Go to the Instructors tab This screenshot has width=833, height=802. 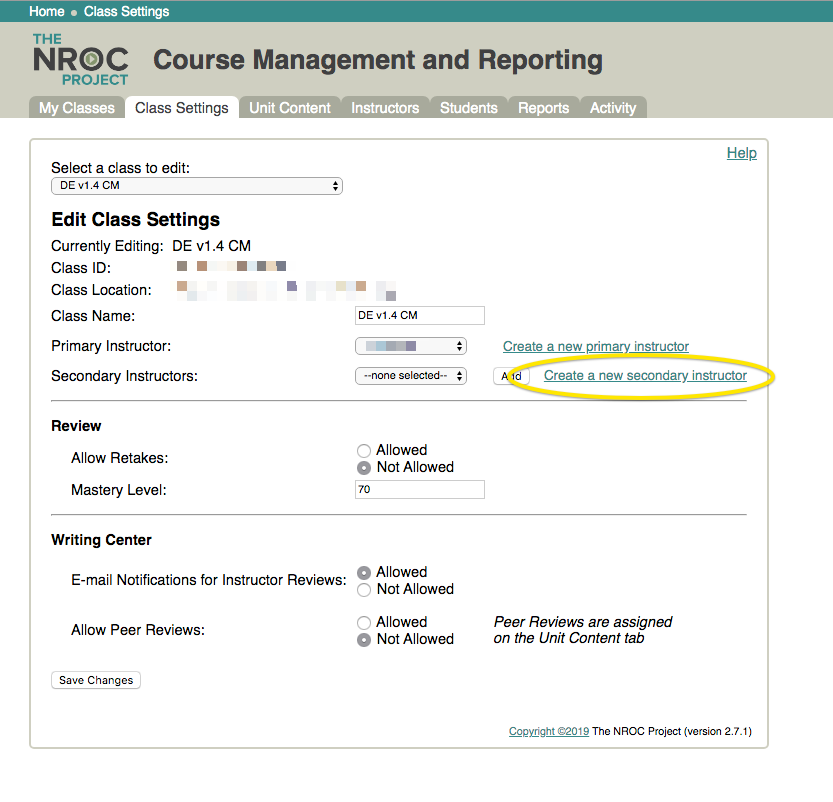click(x=385, y=108)
